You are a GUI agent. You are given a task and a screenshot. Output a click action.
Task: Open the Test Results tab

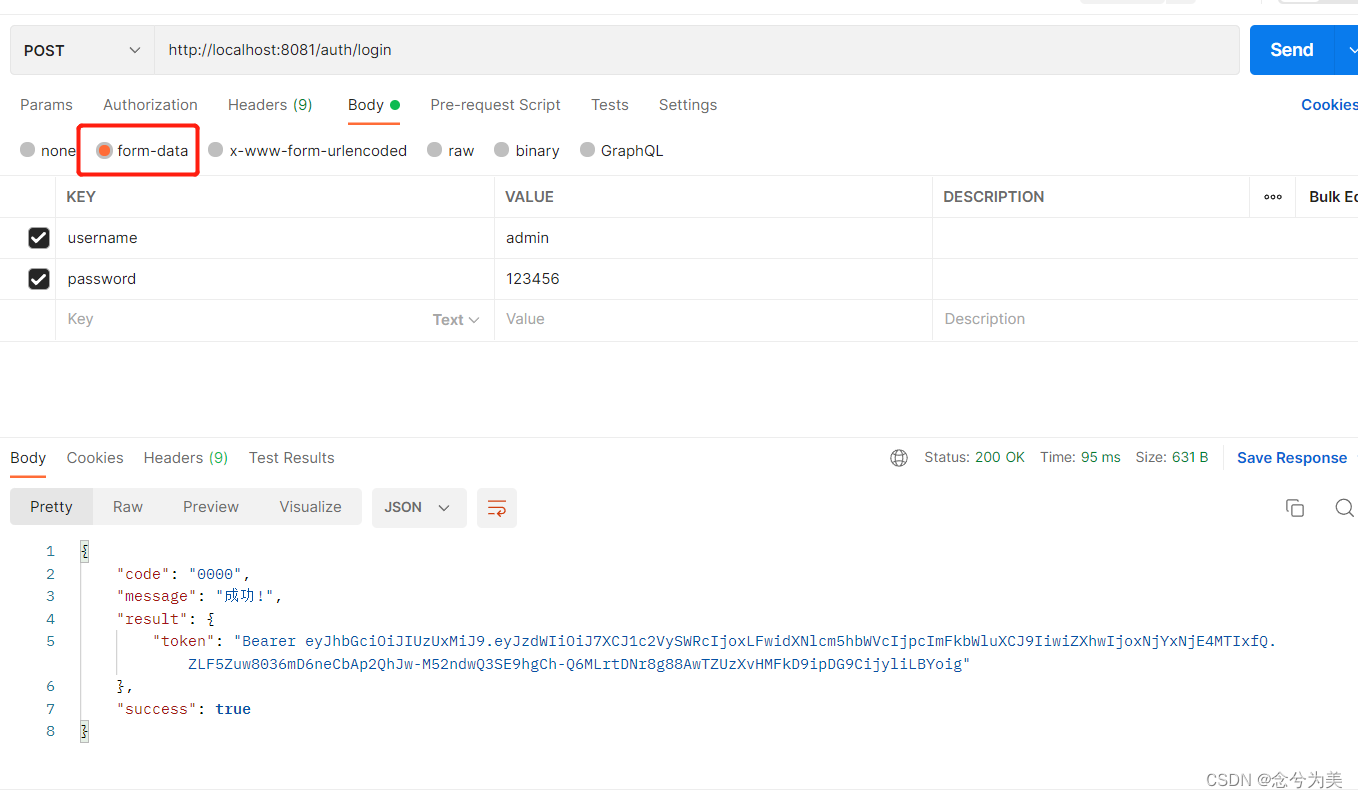[x=292, y=458]
